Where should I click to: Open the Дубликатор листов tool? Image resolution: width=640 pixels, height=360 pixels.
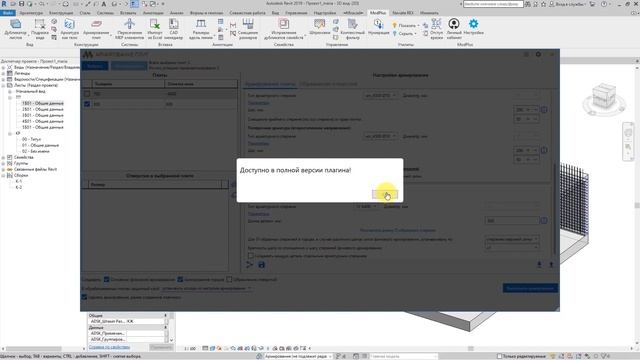pyautogui.click(x=16, y=29)
